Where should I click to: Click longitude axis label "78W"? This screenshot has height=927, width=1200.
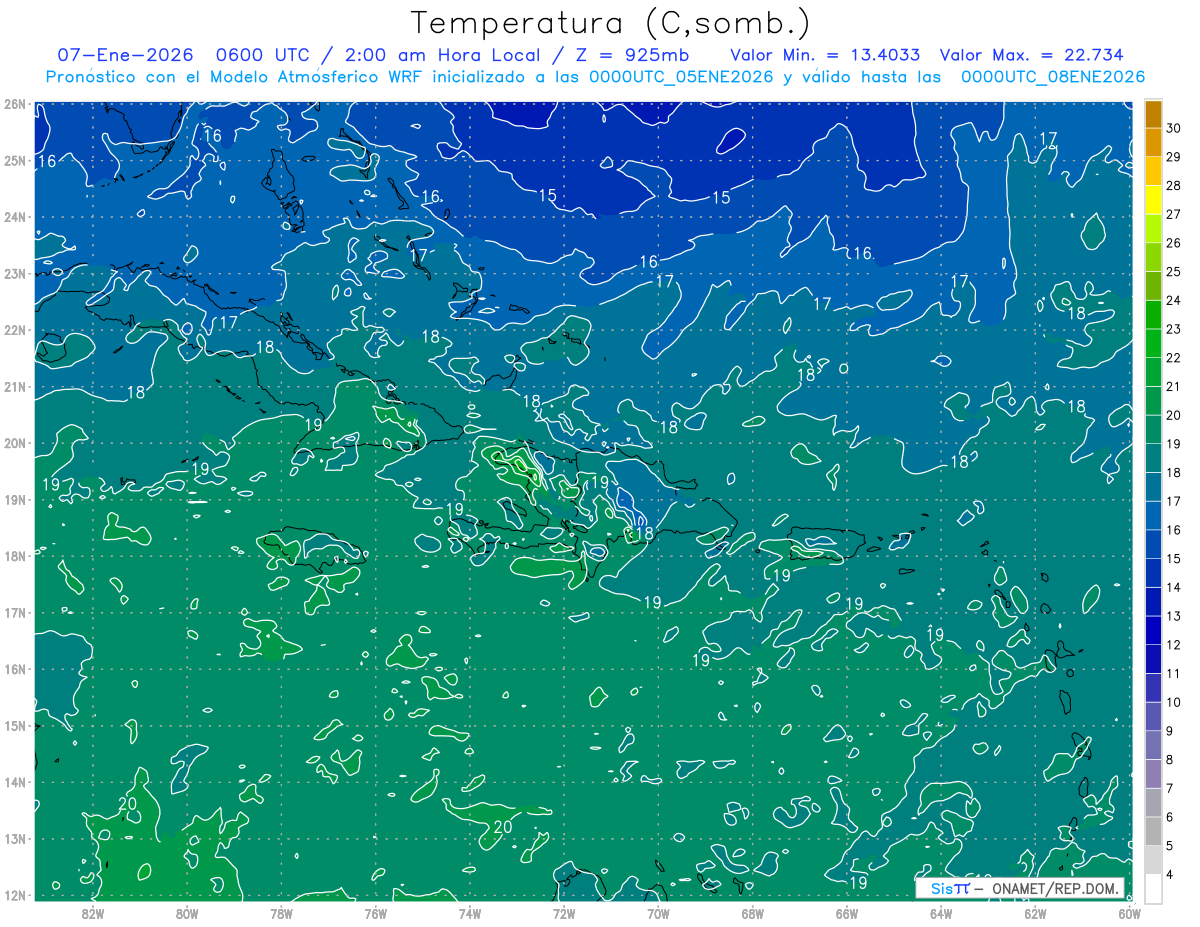tap(281, 913)
